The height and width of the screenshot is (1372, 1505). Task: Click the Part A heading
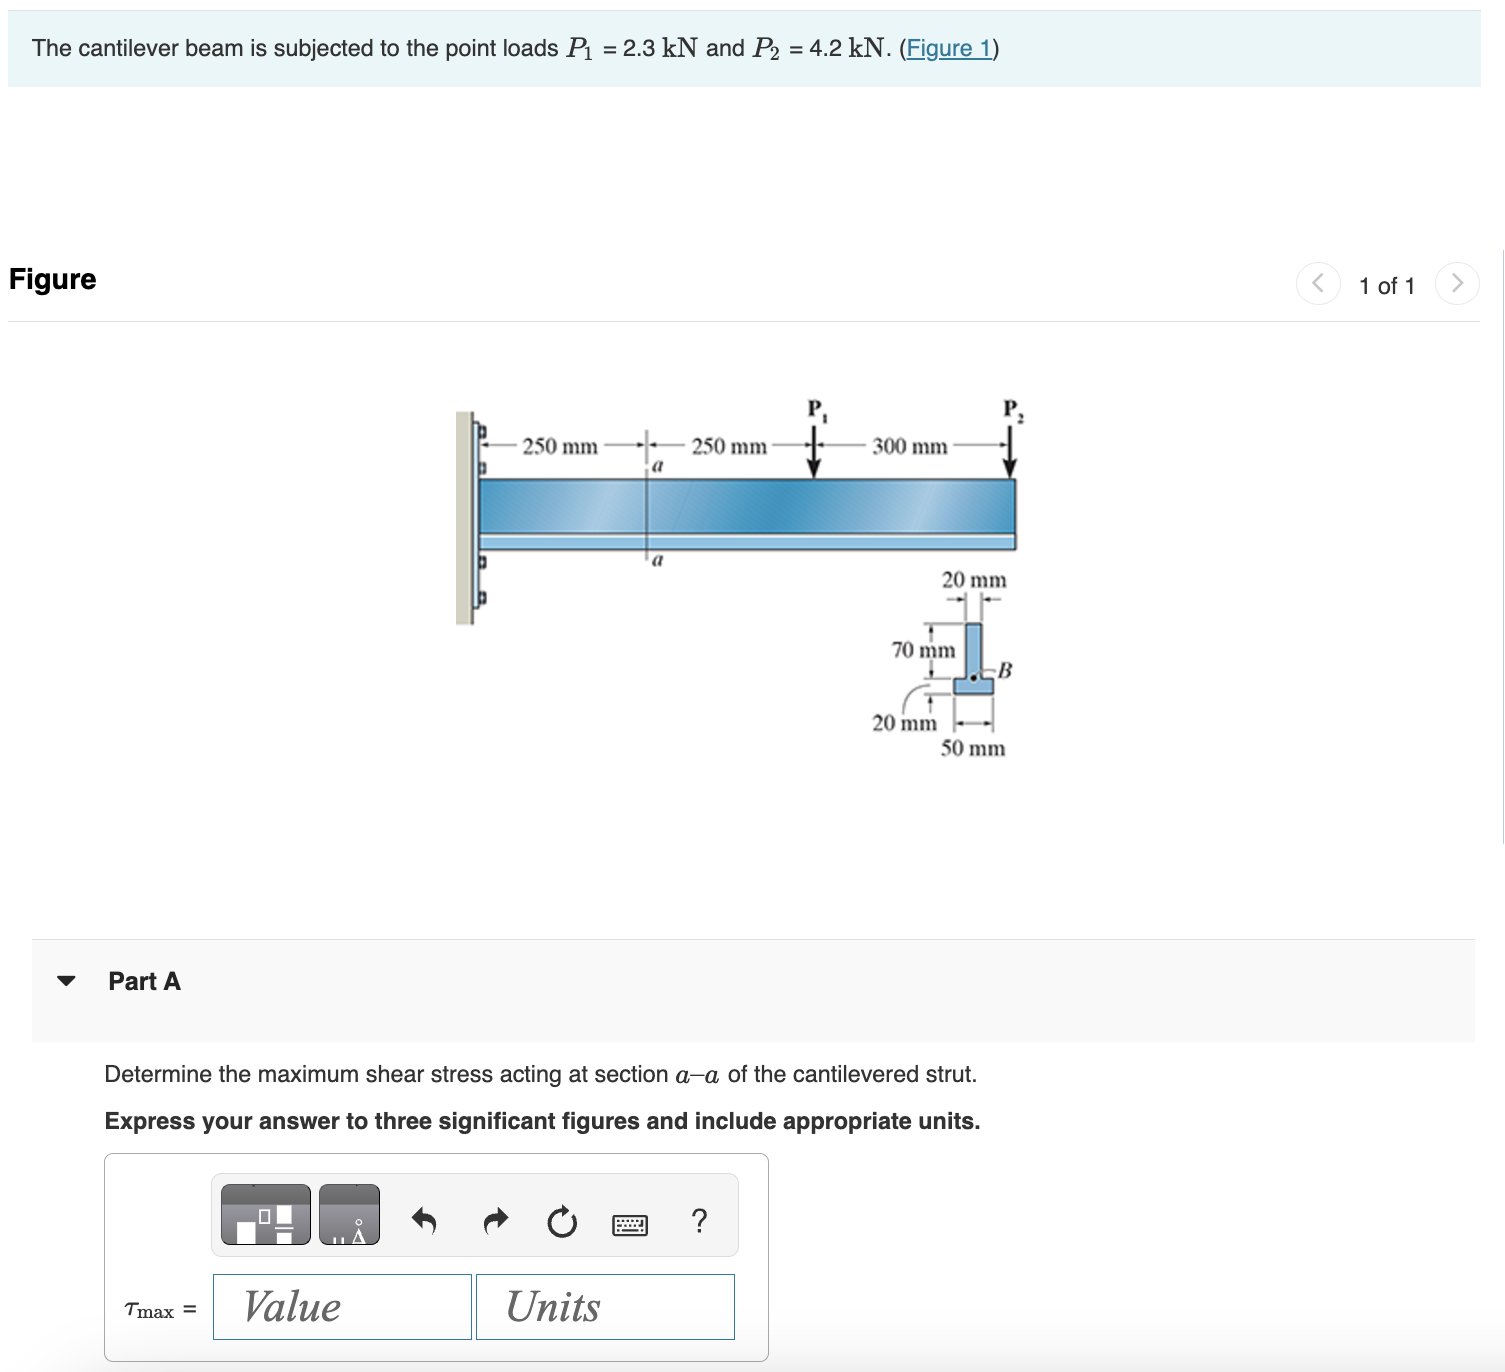coord(143,981)
